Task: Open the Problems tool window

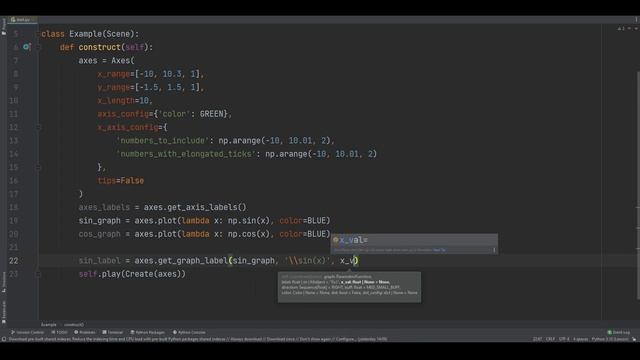Action: [84, 332]
